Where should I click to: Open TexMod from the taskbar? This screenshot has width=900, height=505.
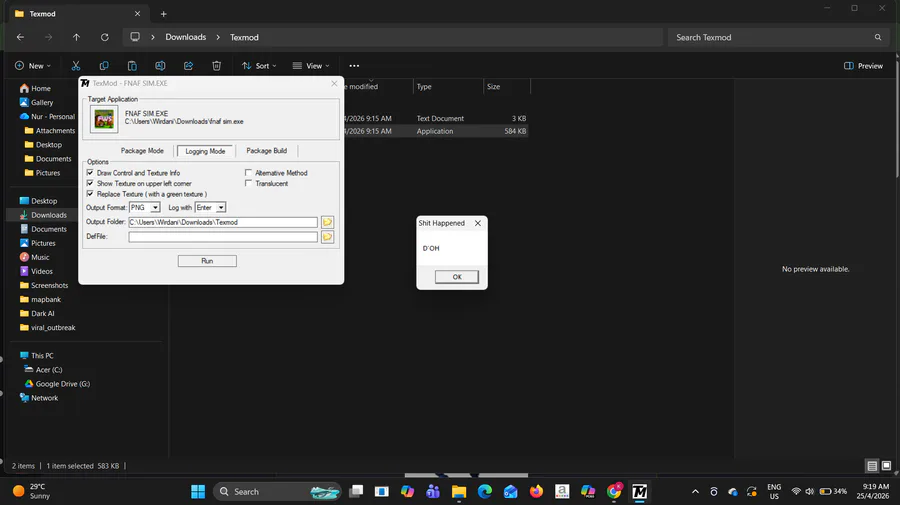click(639, 492)
